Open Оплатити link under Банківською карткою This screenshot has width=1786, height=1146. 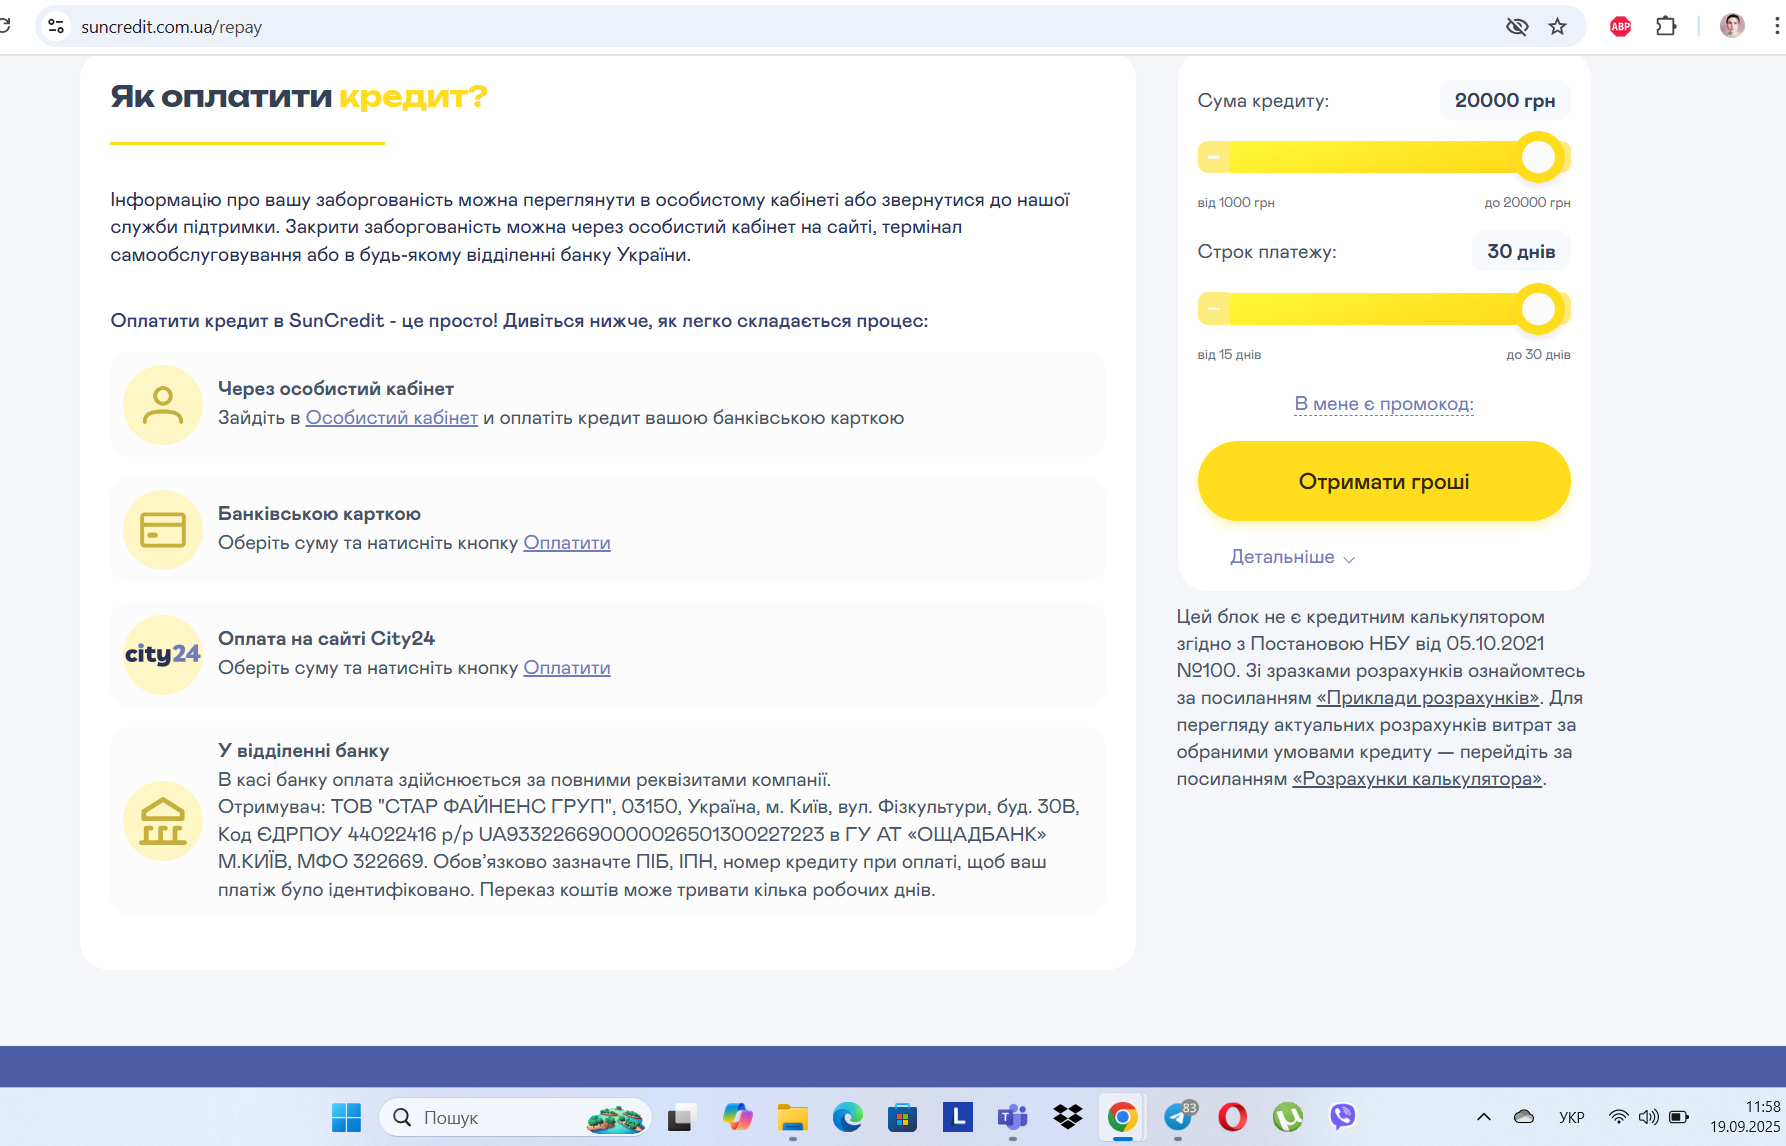point(567,543)
